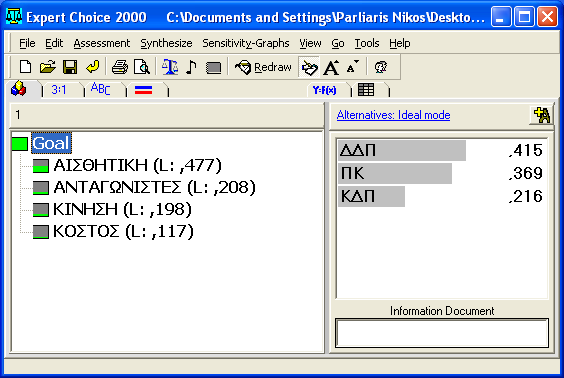The height and width of the screenshot is (378, 564).
Task: Open a model with the folder icon
Action: [47, 67]
